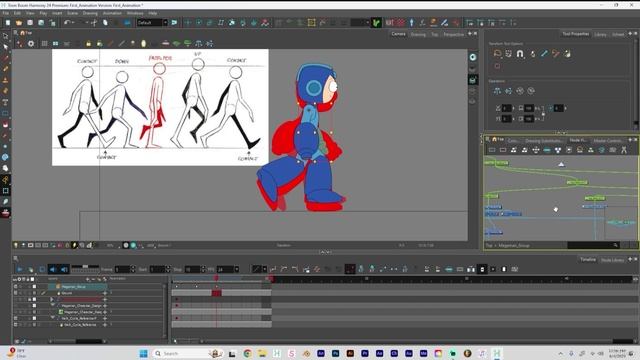Screen dimensions: 640x360
Task: Click the Undo arrow icon
Action: tap(67, 23)
